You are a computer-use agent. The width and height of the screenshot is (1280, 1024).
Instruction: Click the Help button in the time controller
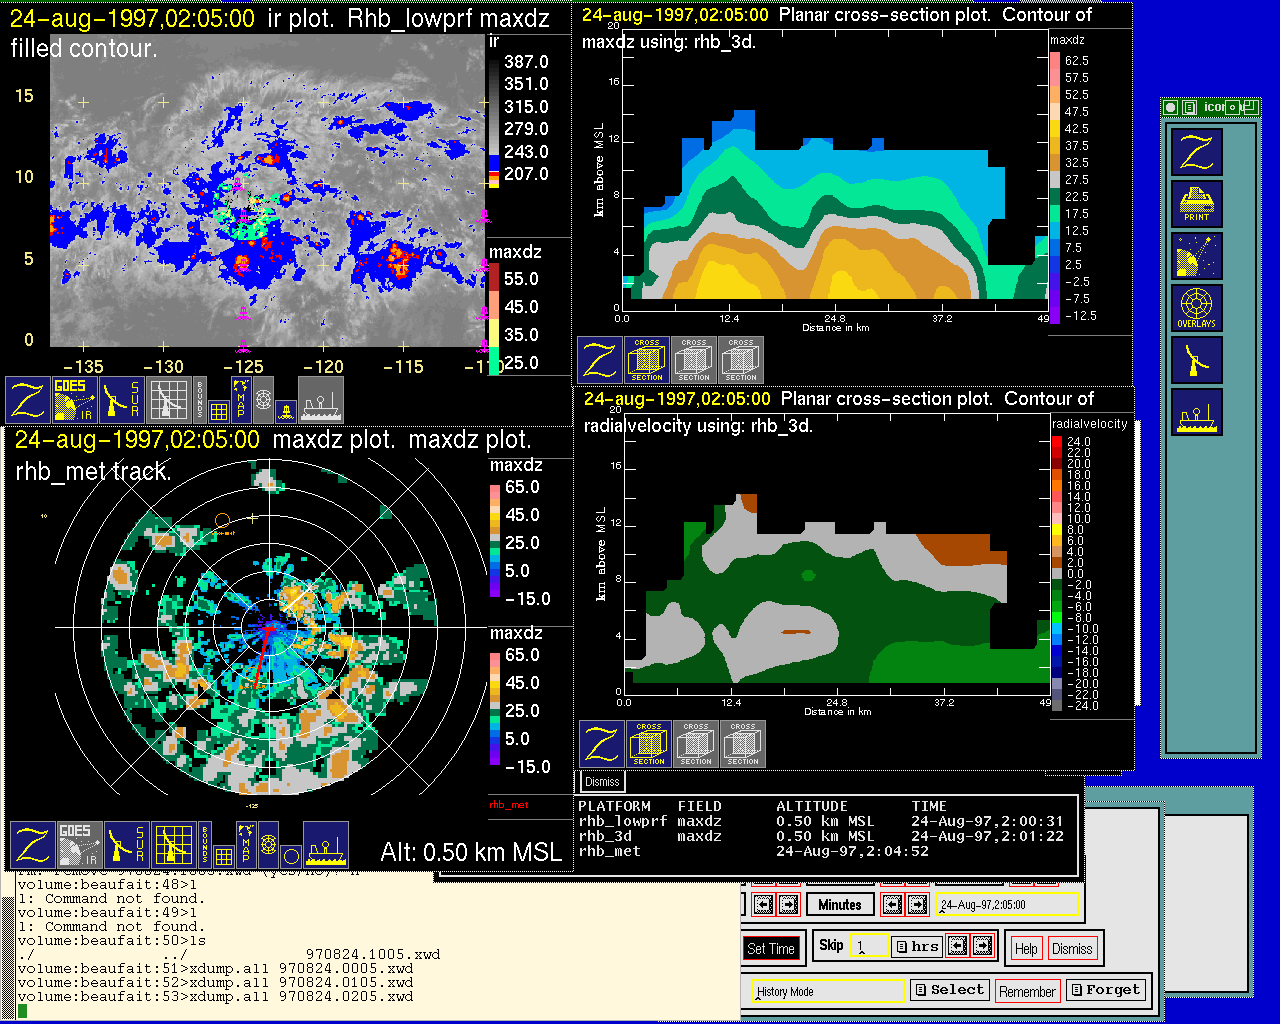[x=1026, y=949]
